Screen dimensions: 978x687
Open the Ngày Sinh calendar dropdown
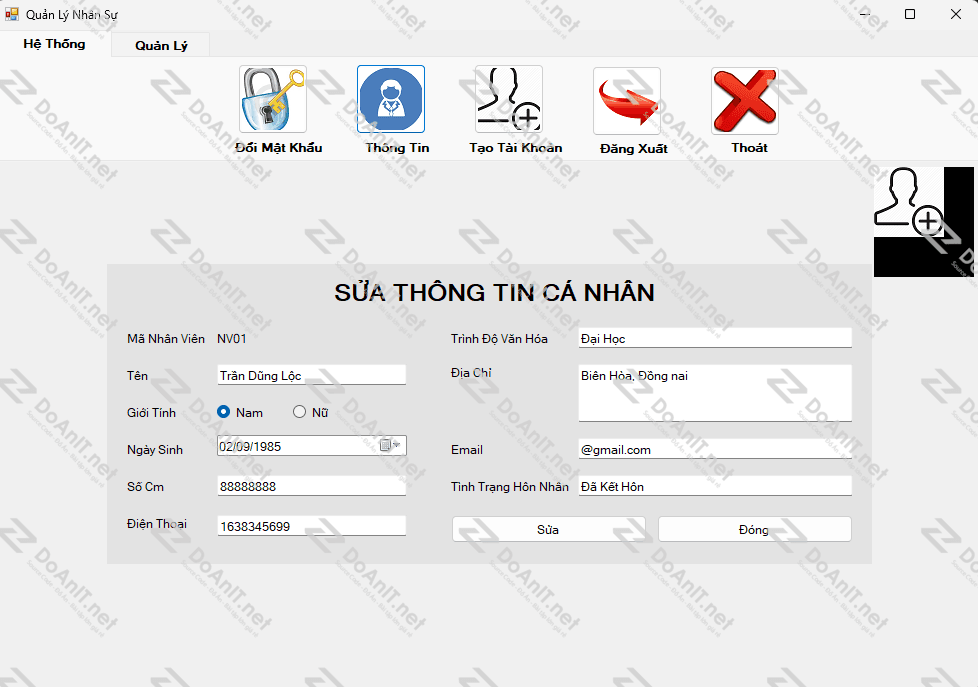coord(390,446)
